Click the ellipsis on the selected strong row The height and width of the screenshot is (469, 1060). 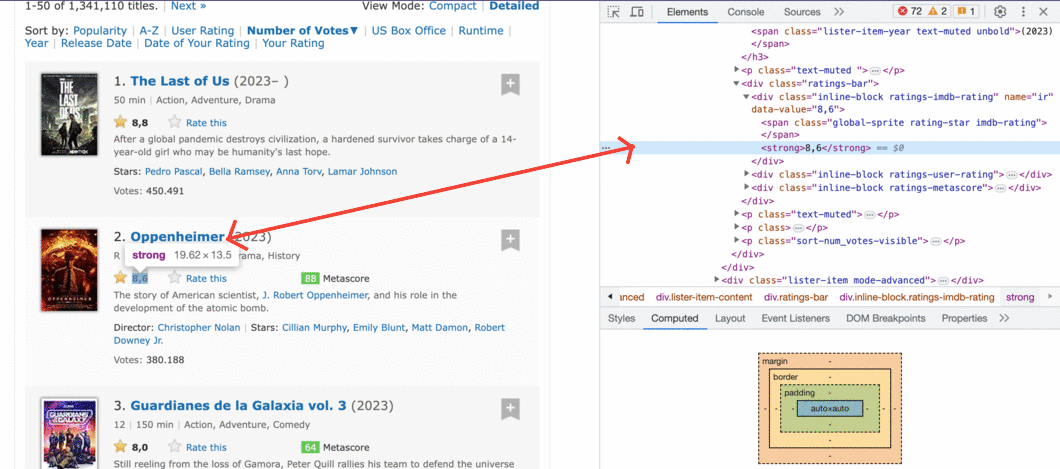coord(606,148)
